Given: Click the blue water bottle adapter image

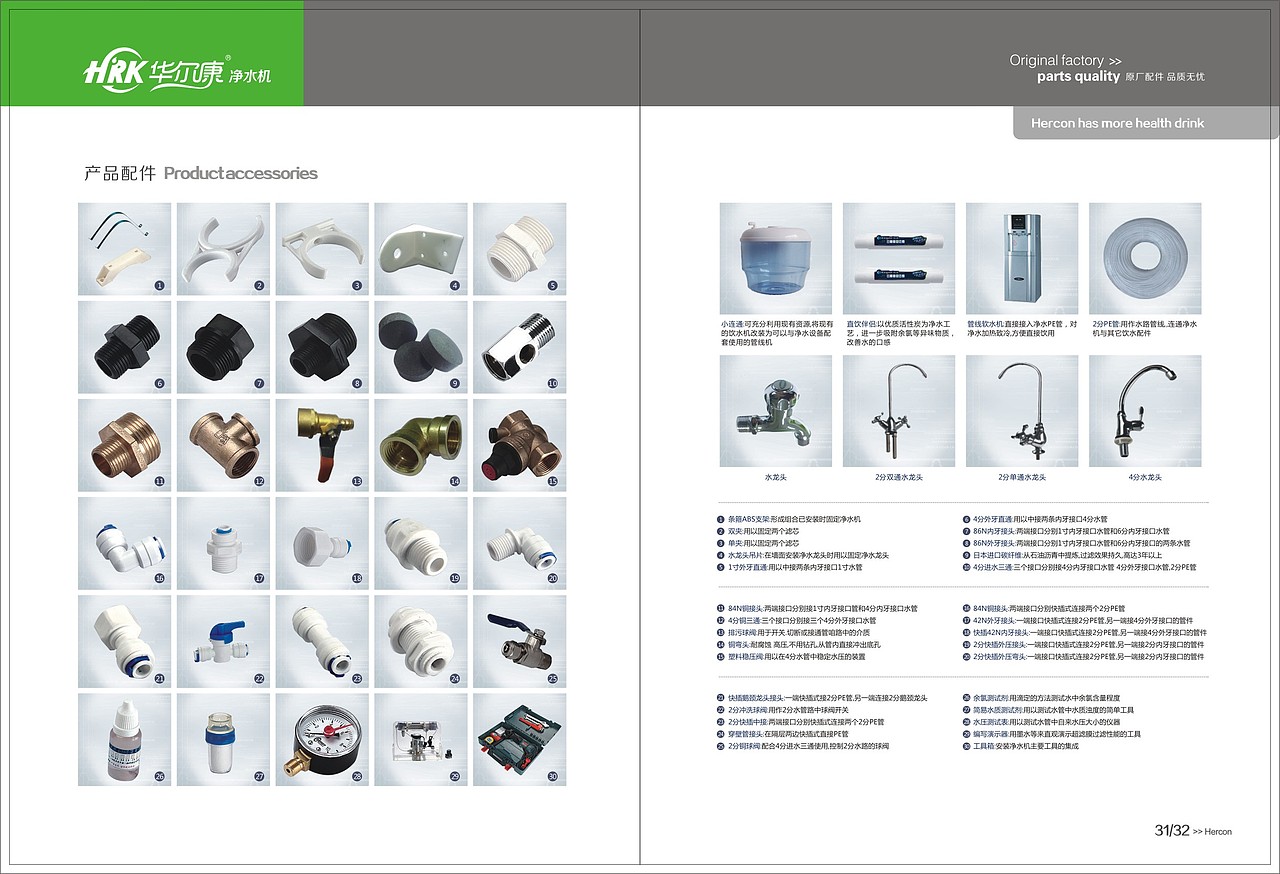Looking at the screenshot, I should pyautogui.click(x=776, y=259).
